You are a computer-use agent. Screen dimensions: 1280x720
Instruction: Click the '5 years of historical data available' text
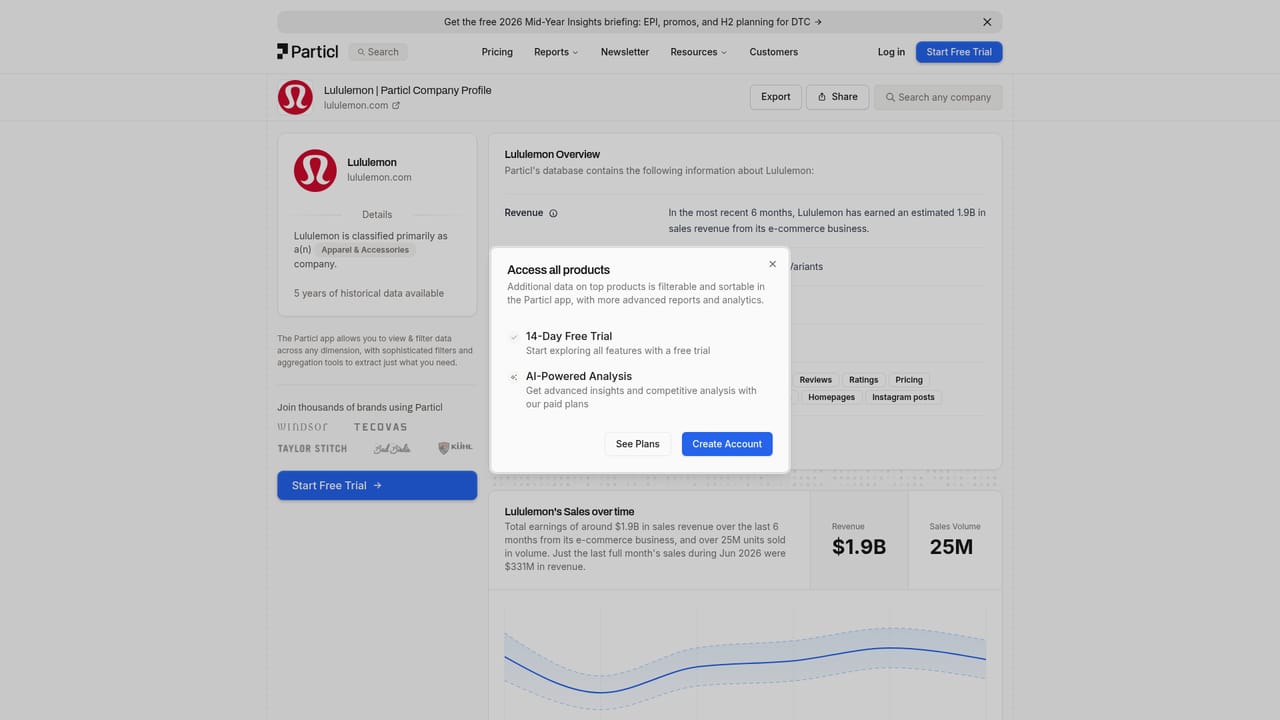[x=369, y=293]
